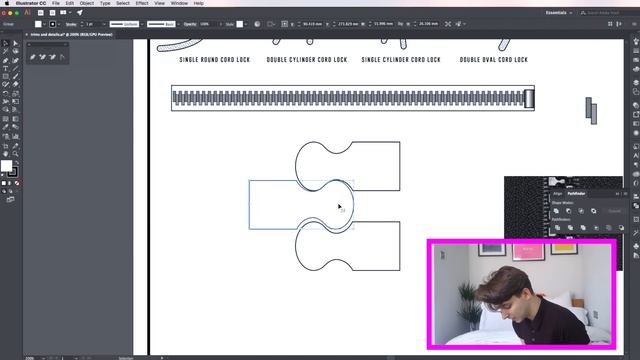Viewport: 640px width, 360px height.
Task: Select the Line Segment tool
Action: tap(16, 69)
